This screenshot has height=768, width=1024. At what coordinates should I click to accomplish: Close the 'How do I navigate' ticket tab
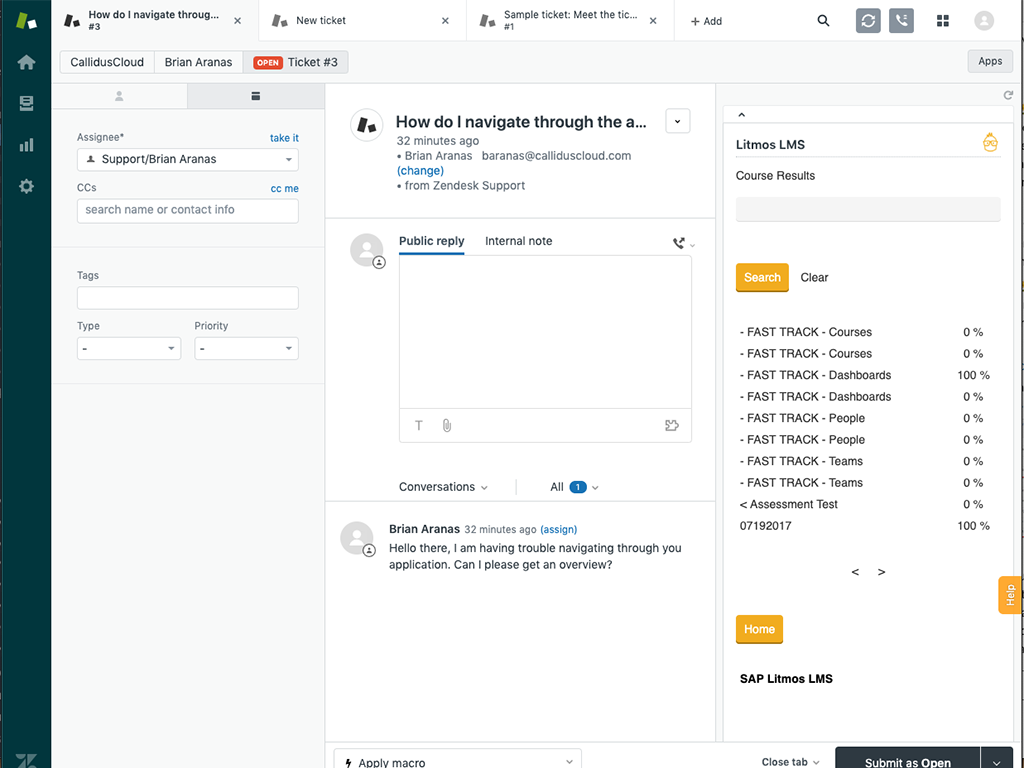238,21
